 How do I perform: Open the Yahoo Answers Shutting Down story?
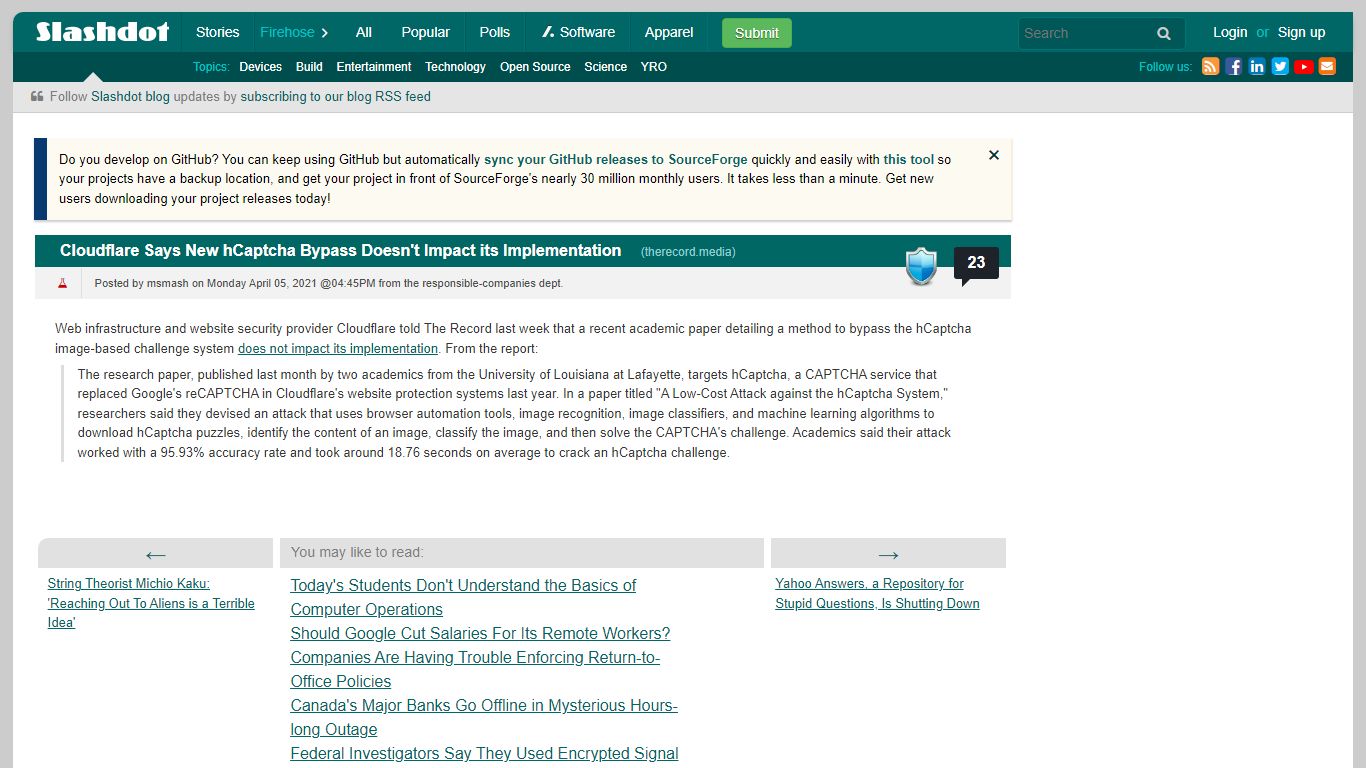pyautogui.click(x=877, y=593)
